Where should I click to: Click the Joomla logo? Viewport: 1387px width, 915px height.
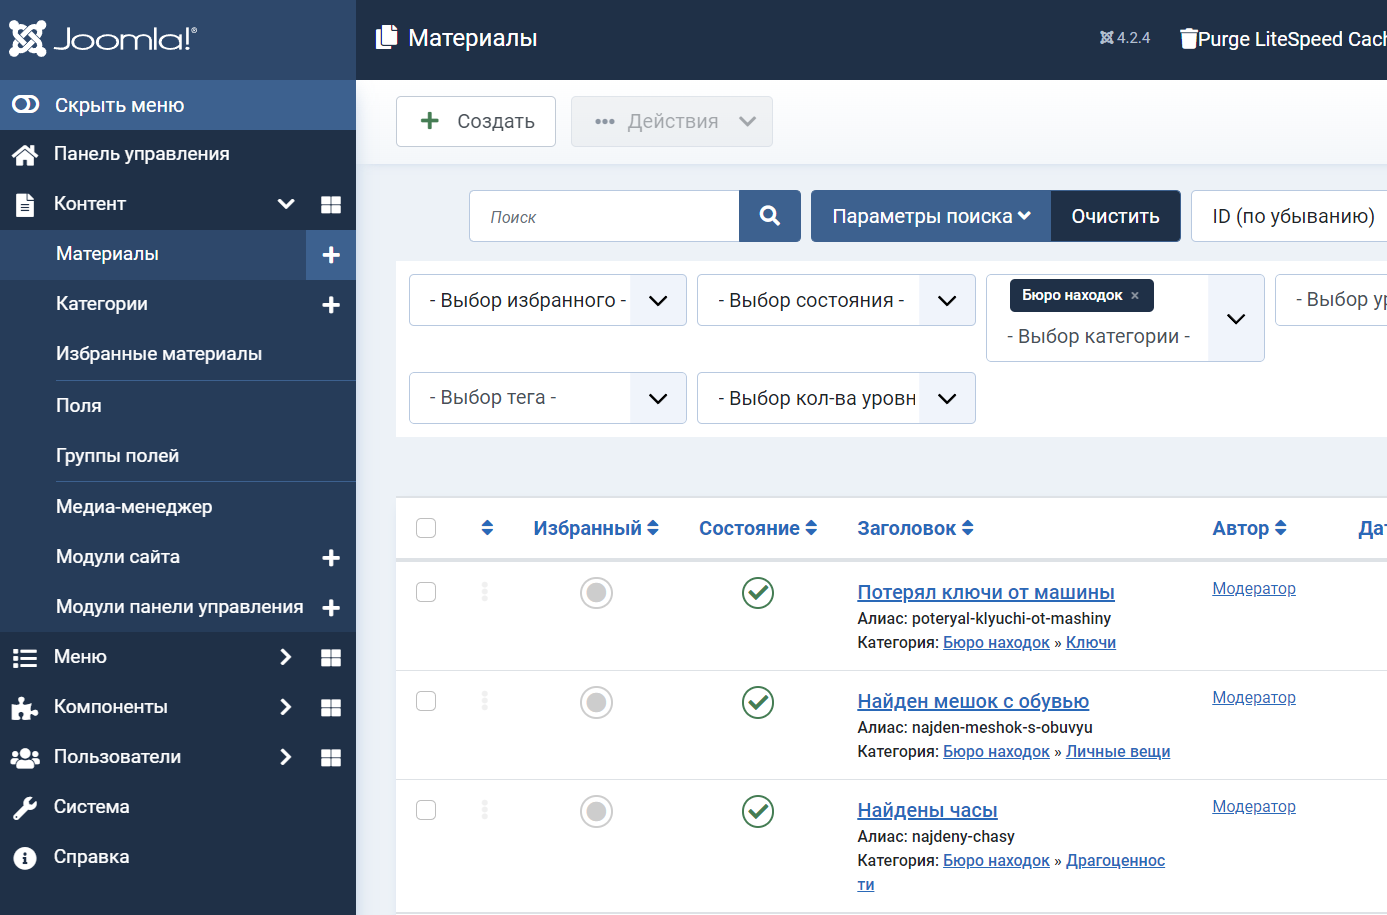pos(103,39)
